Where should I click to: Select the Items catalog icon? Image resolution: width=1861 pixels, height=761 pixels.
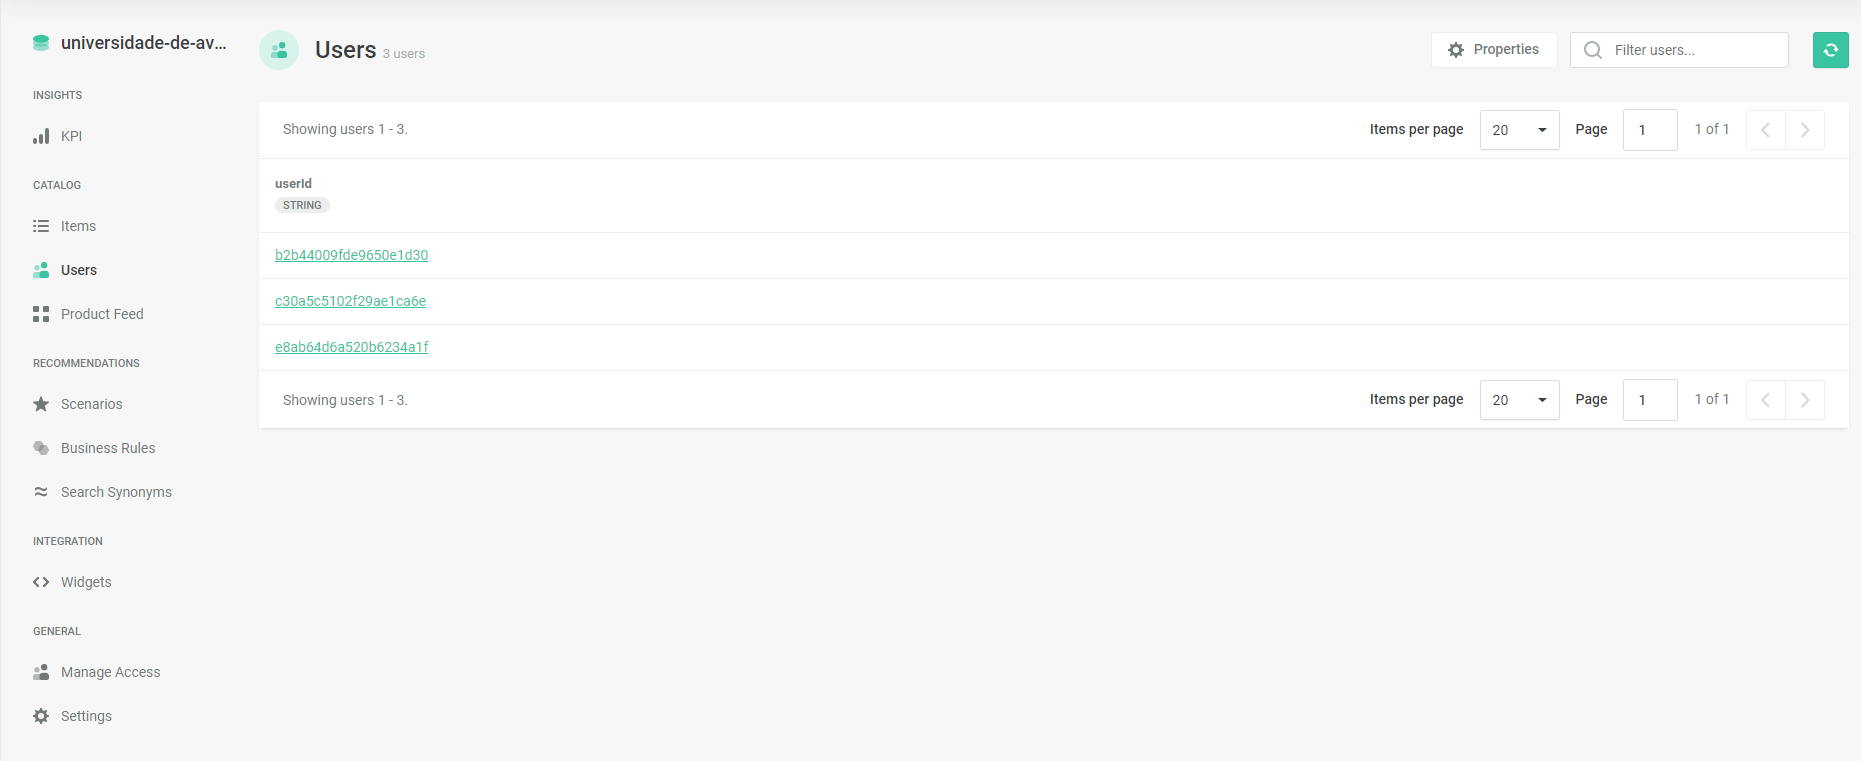coord(41,226)
